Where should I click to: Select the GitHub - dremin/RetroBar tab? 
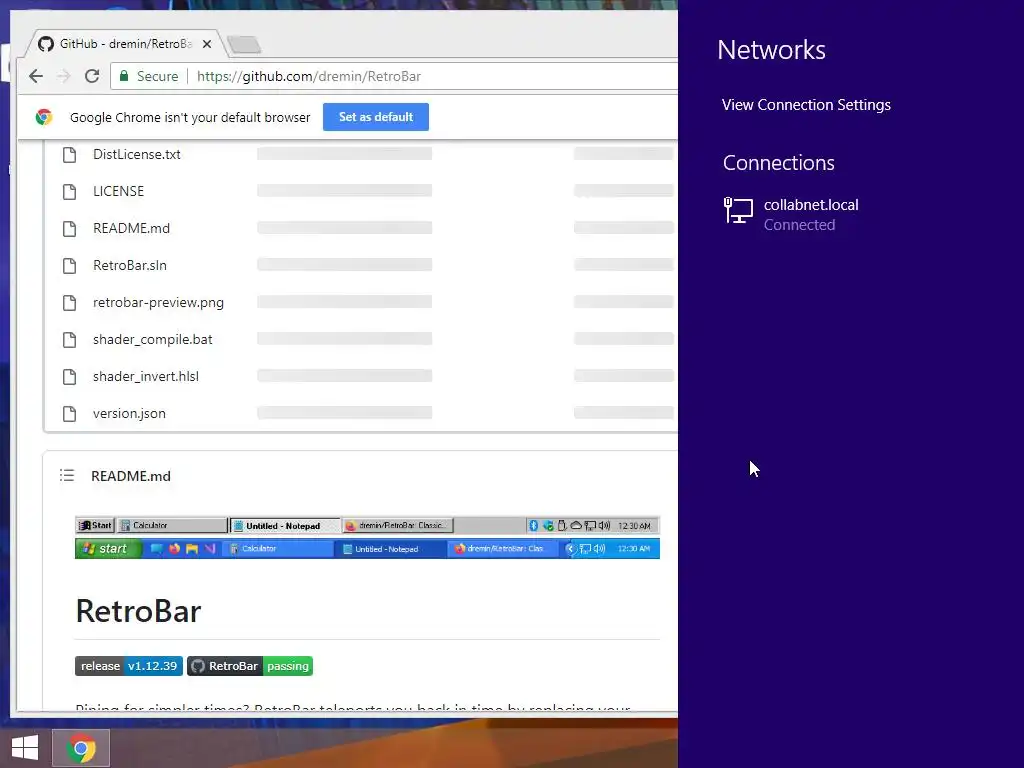pos(124,44)
